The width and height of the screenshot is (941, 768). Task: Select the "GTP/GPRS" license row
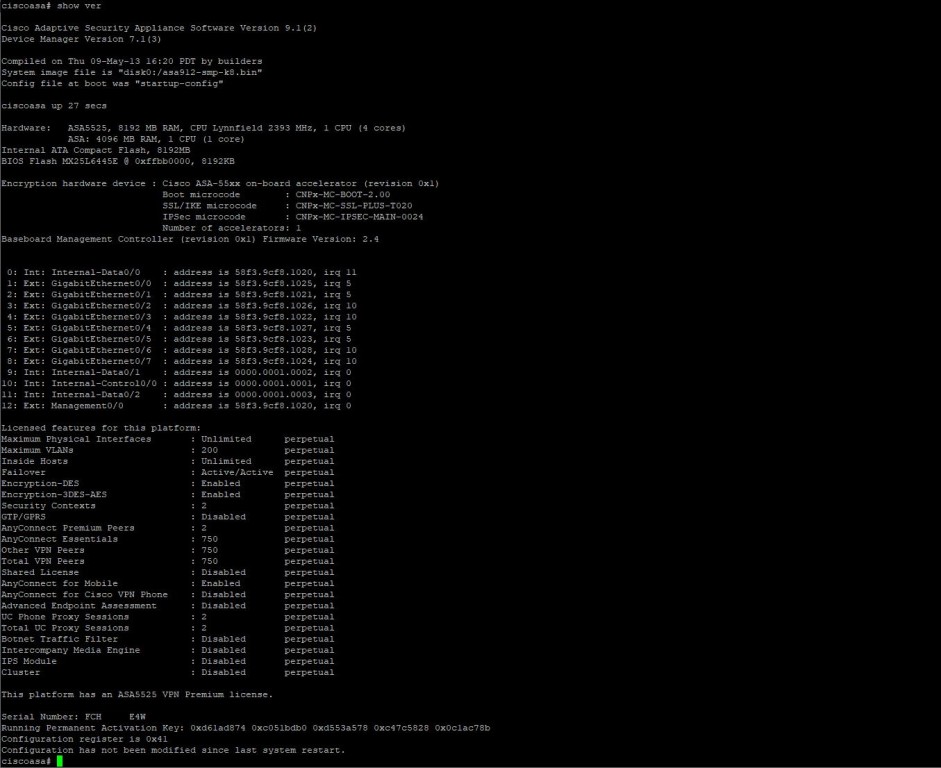(168, 517)
